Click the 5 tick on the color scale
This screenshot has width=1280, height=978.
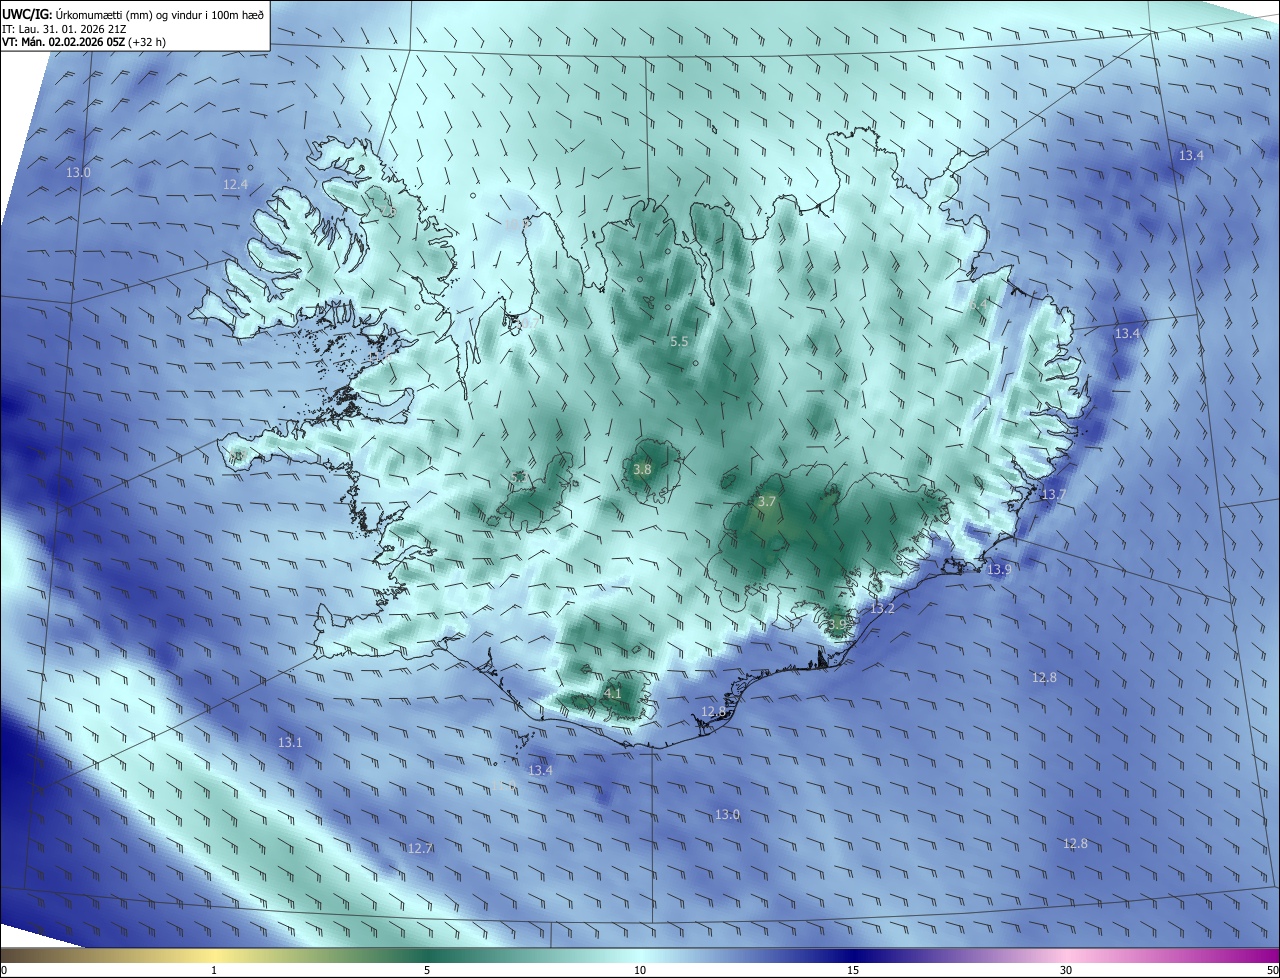point(427,970)
